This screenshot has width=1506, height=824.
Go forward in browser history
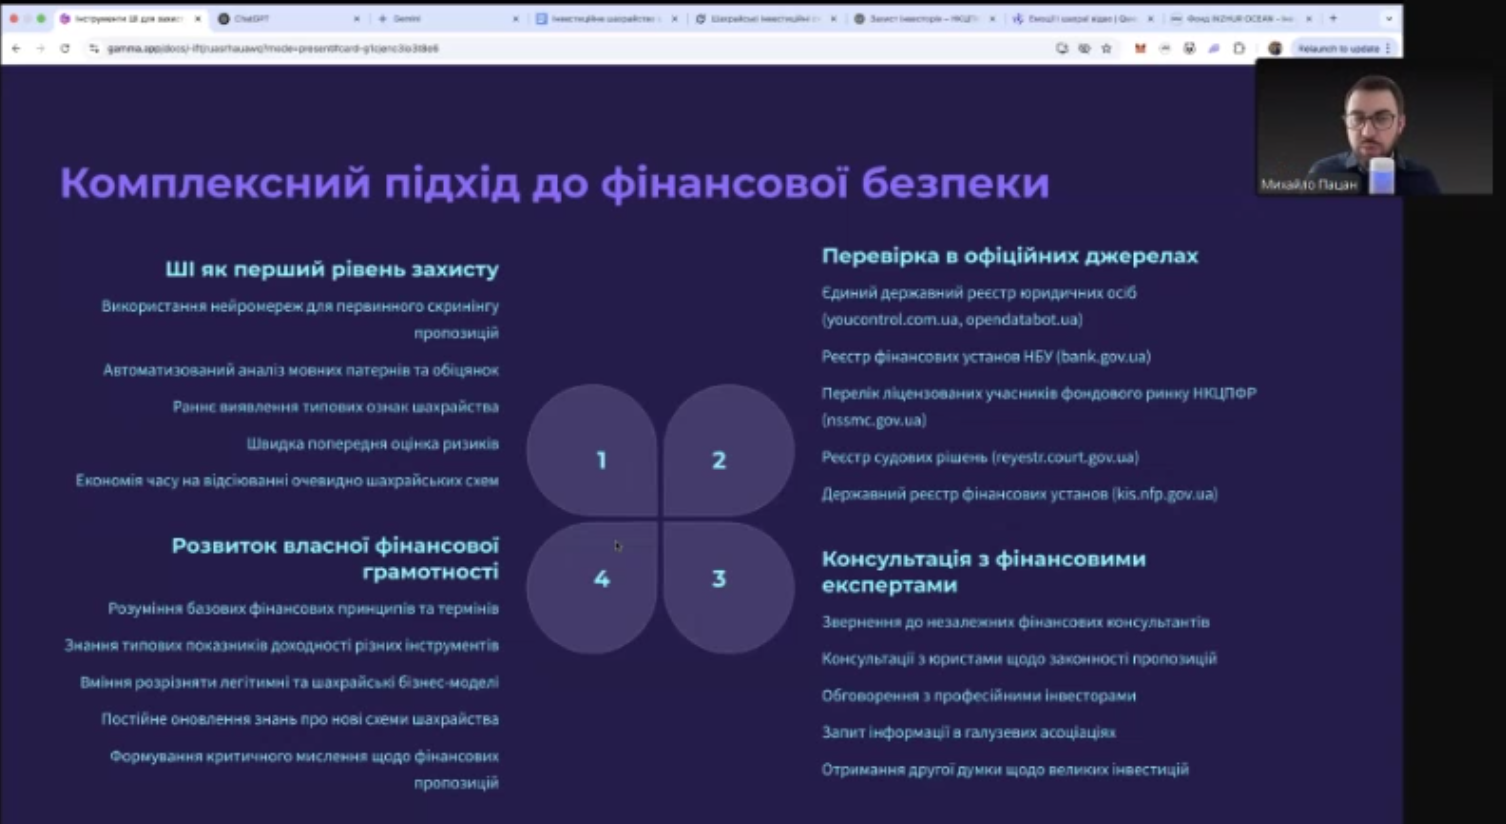(40, 48)
